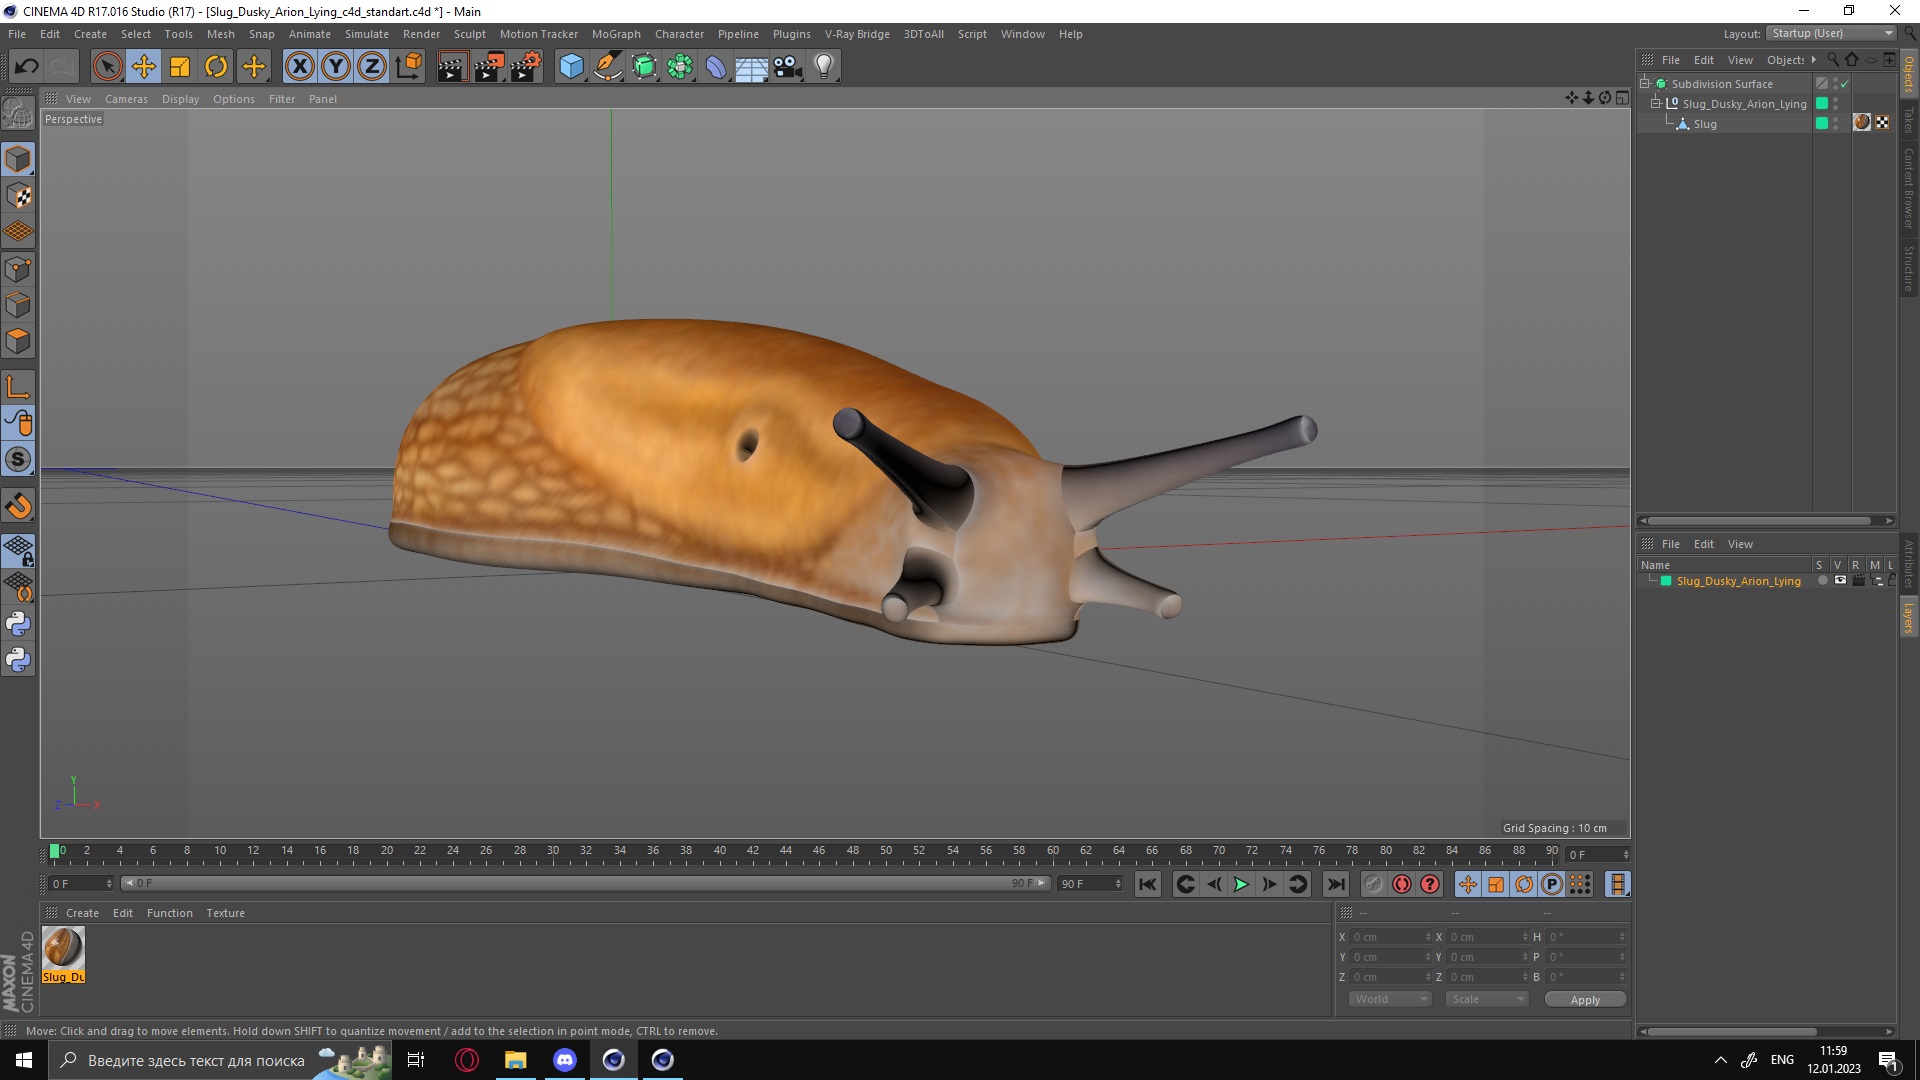Open the Scale mode dropdown

[x=1486, y=999]
